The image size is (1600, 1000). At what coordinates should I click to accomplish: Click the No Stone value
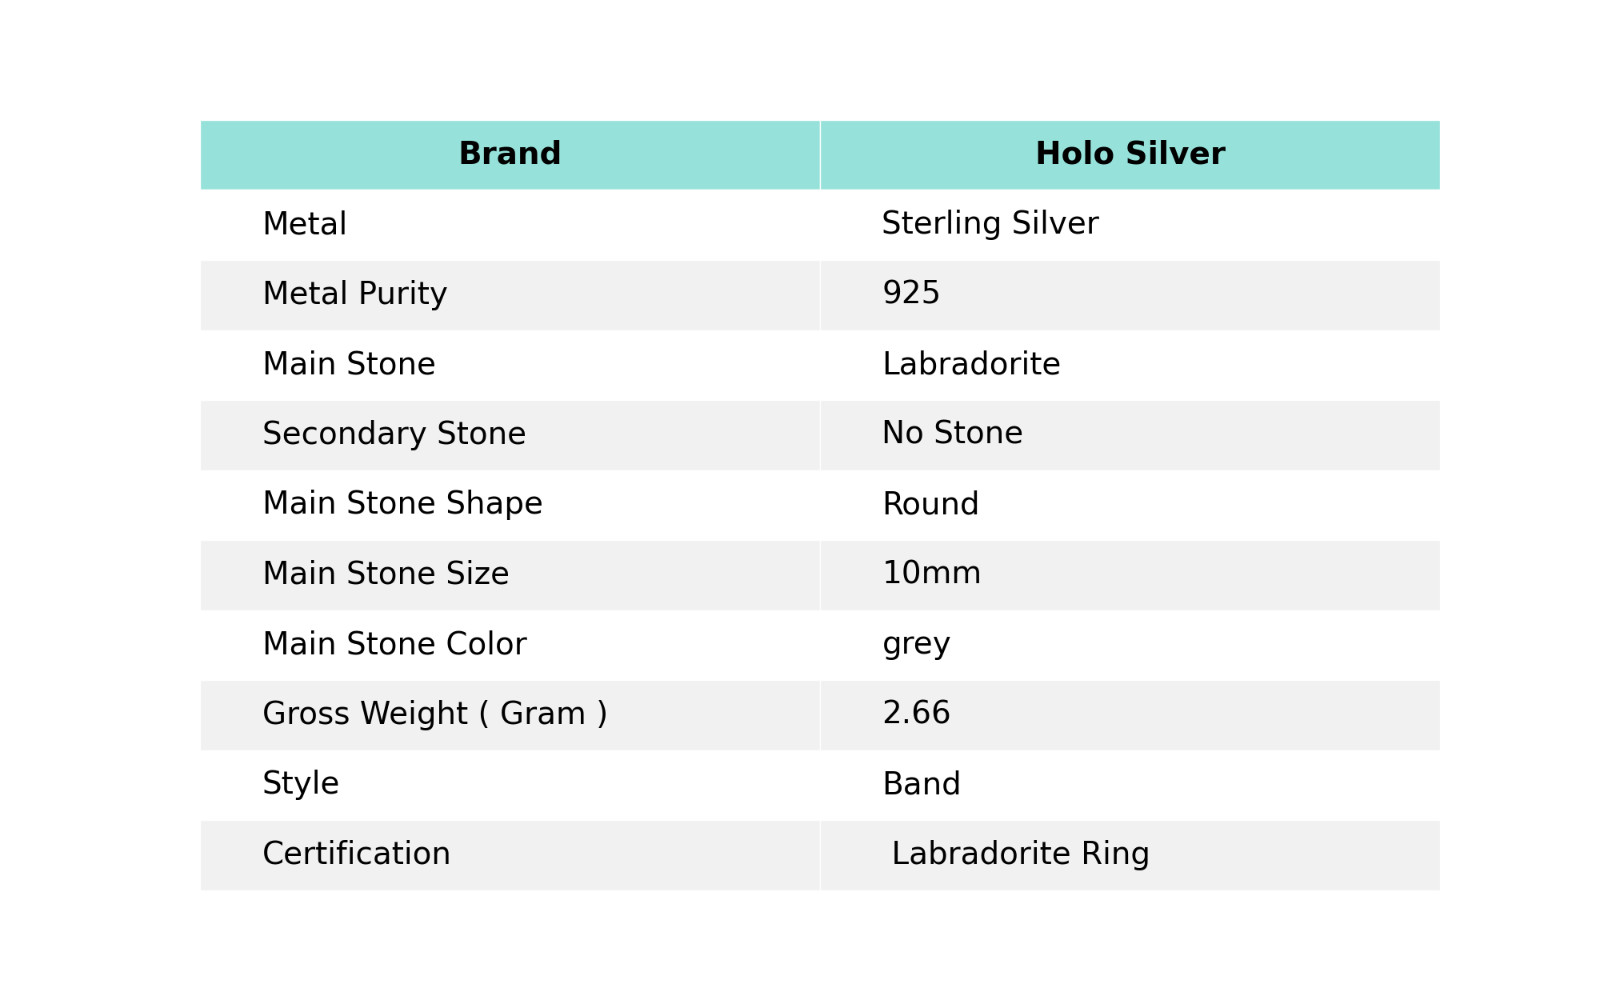[952, 434]
